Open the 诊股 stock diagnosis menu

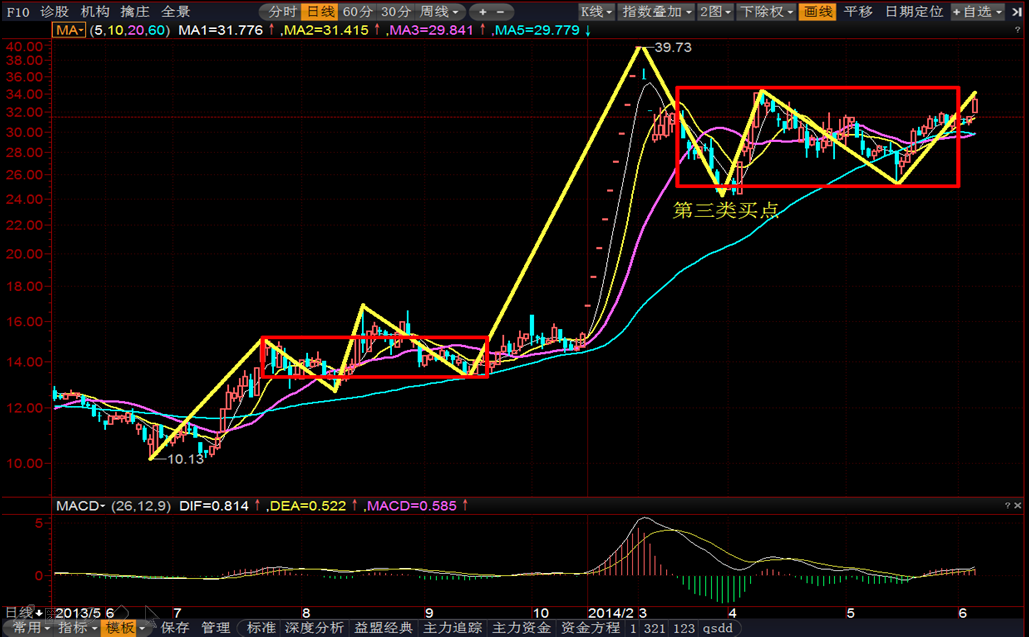click(x=54, y=12)
